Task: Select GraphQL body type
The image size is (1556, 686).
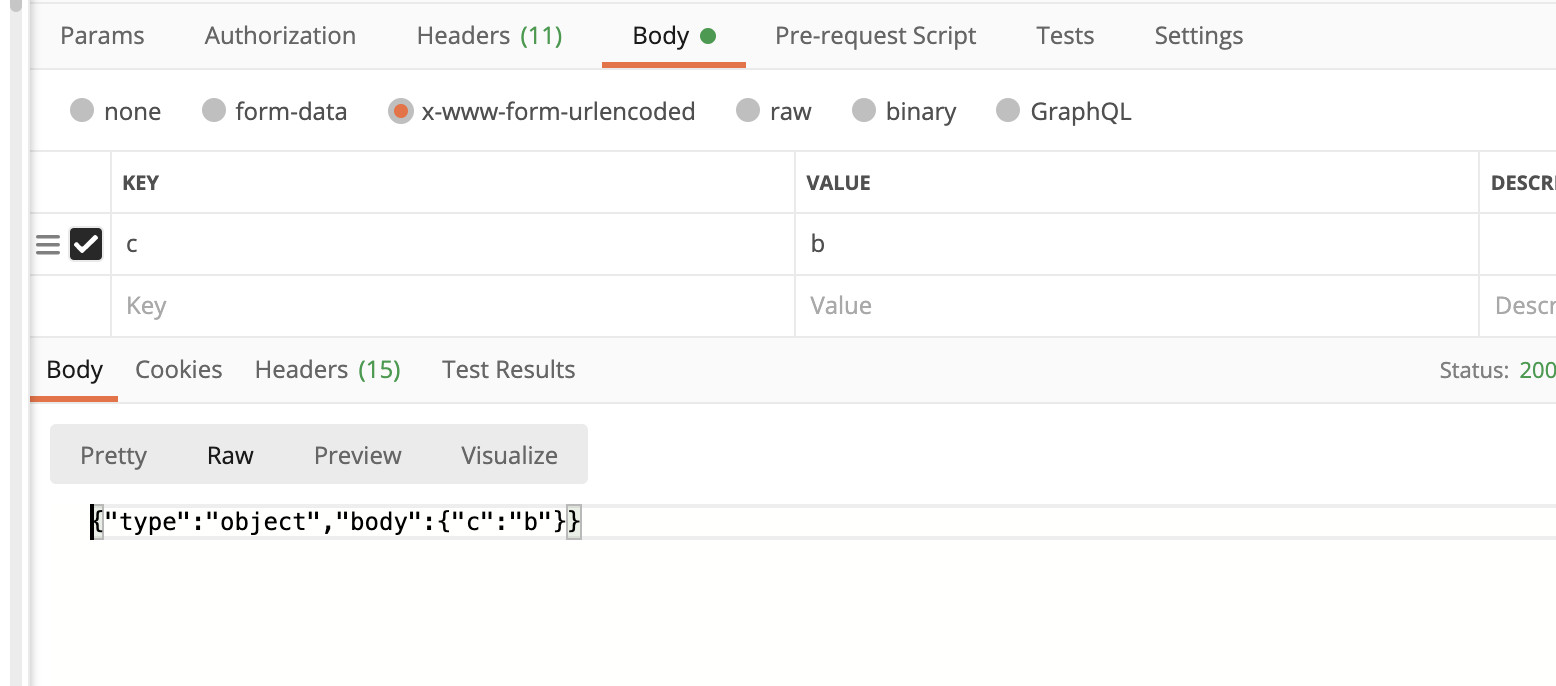Action: pos(1008,111)
